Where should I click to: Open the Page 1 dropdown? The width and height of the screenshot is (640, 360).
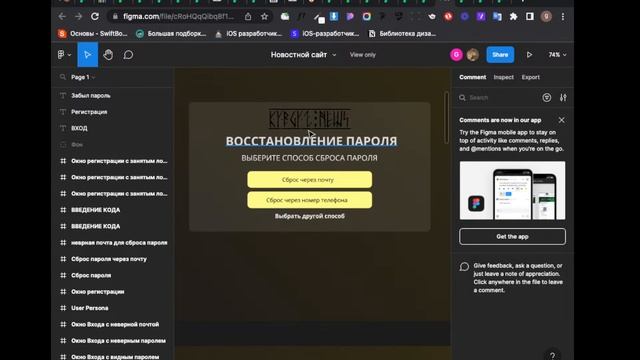[83, 77]
